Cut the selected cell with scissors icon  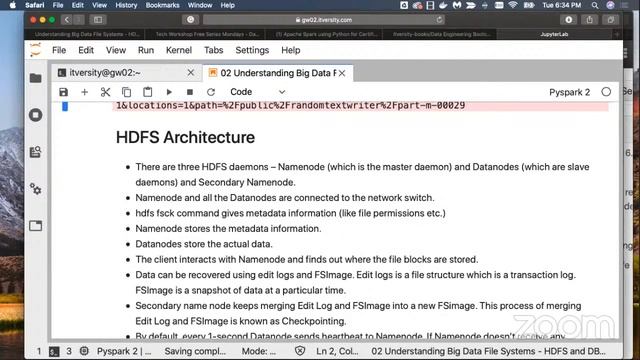(x=105, y=92)
